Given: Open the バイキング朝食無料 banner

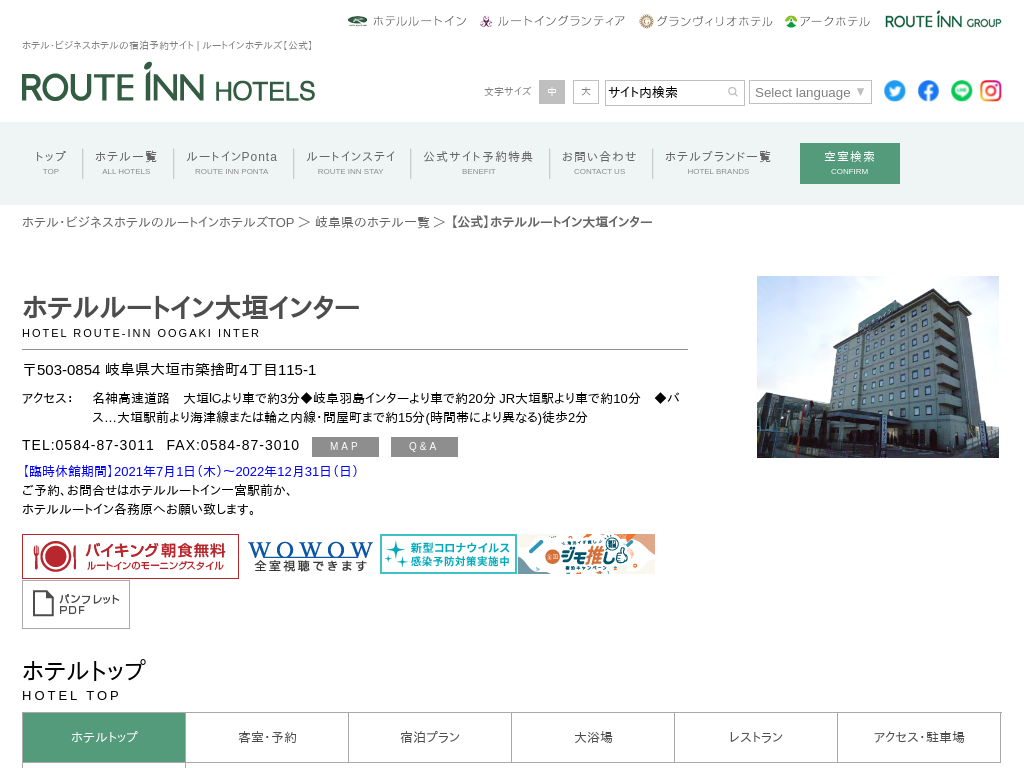Looking at the screenshot, I should pos(131,556).
